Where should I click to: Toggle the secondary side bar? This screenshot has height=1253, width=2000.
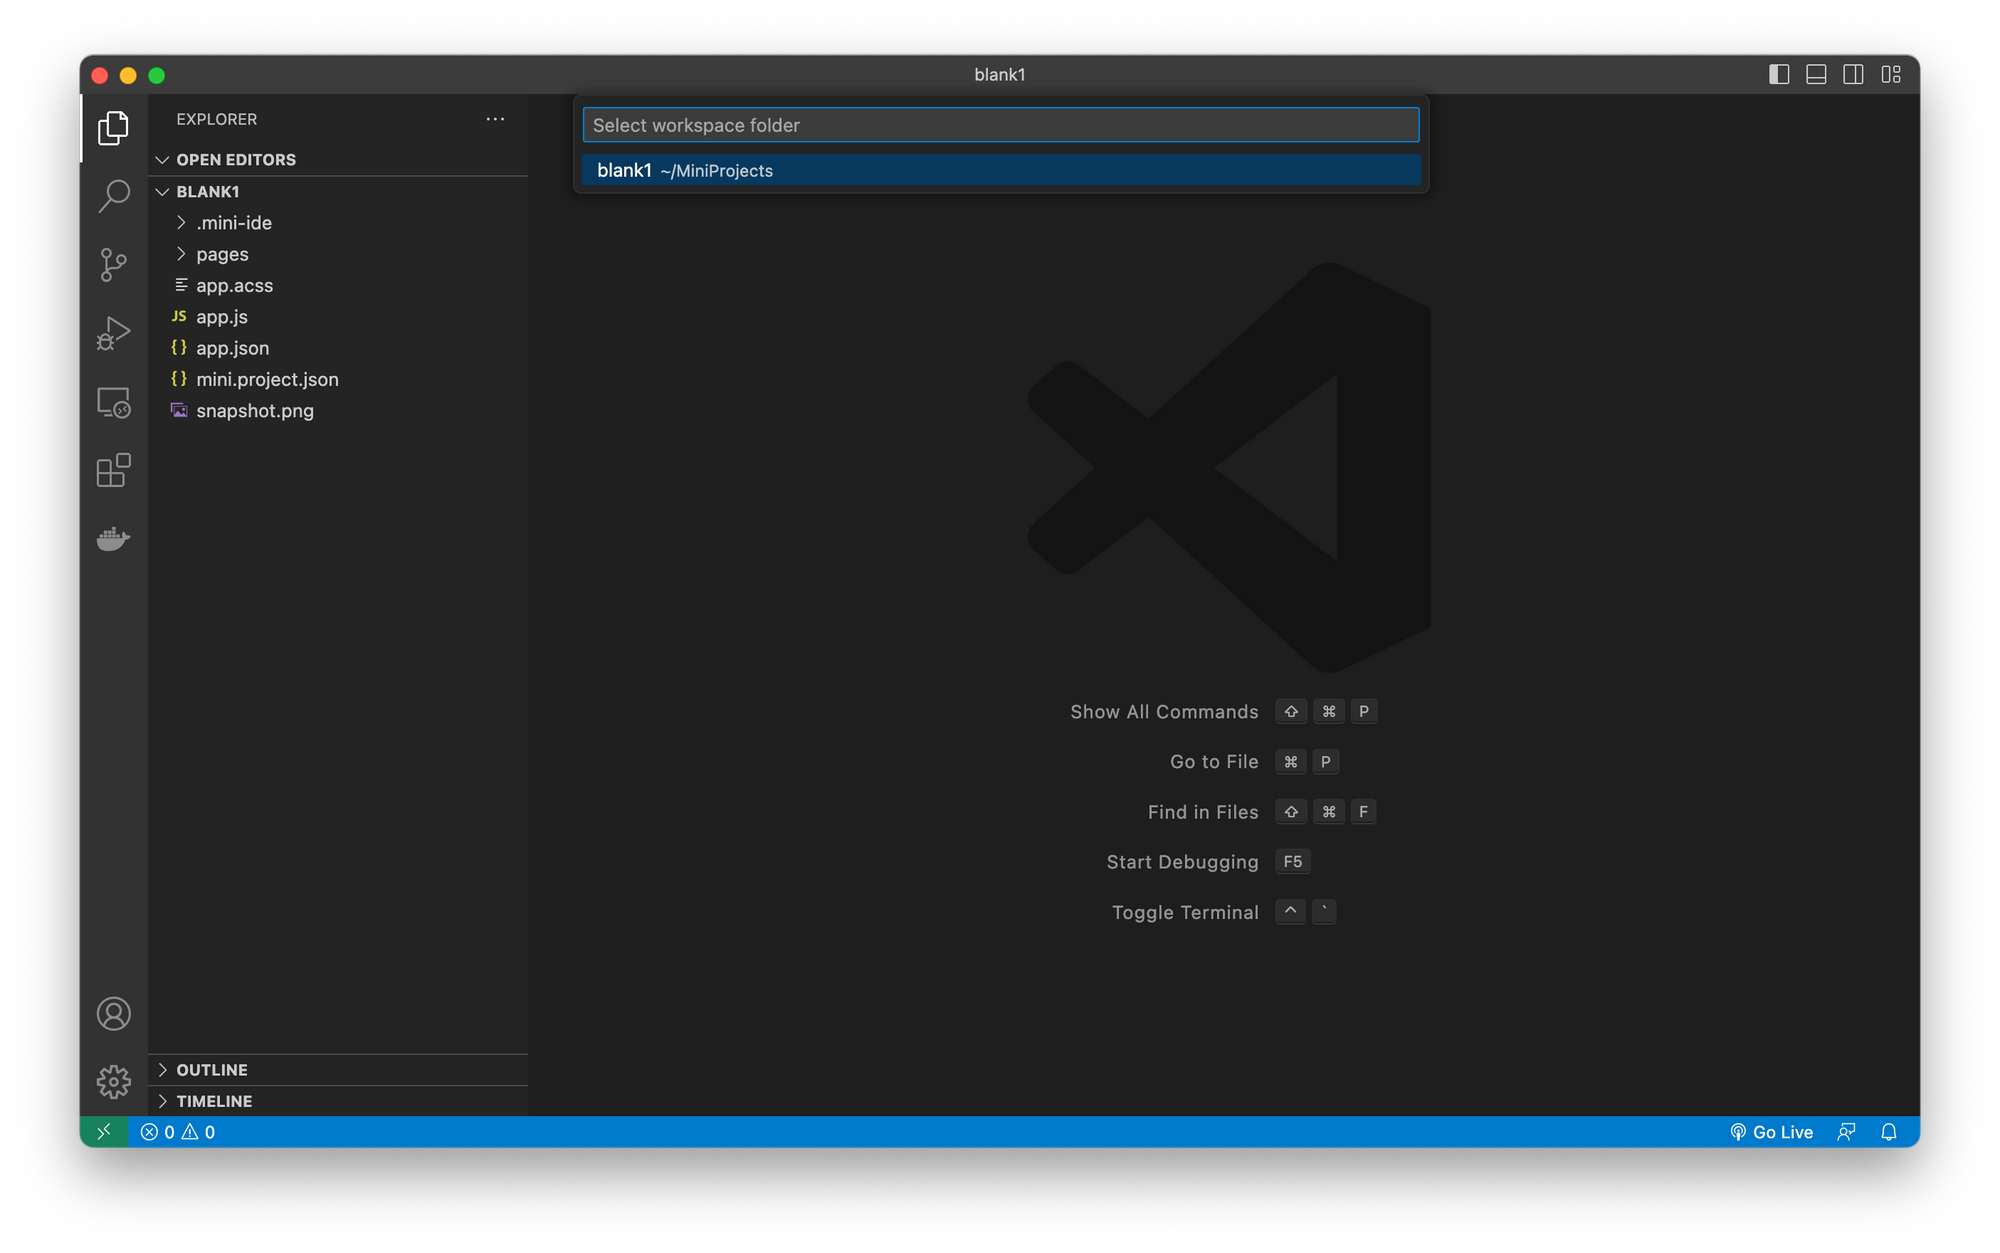1853,75
